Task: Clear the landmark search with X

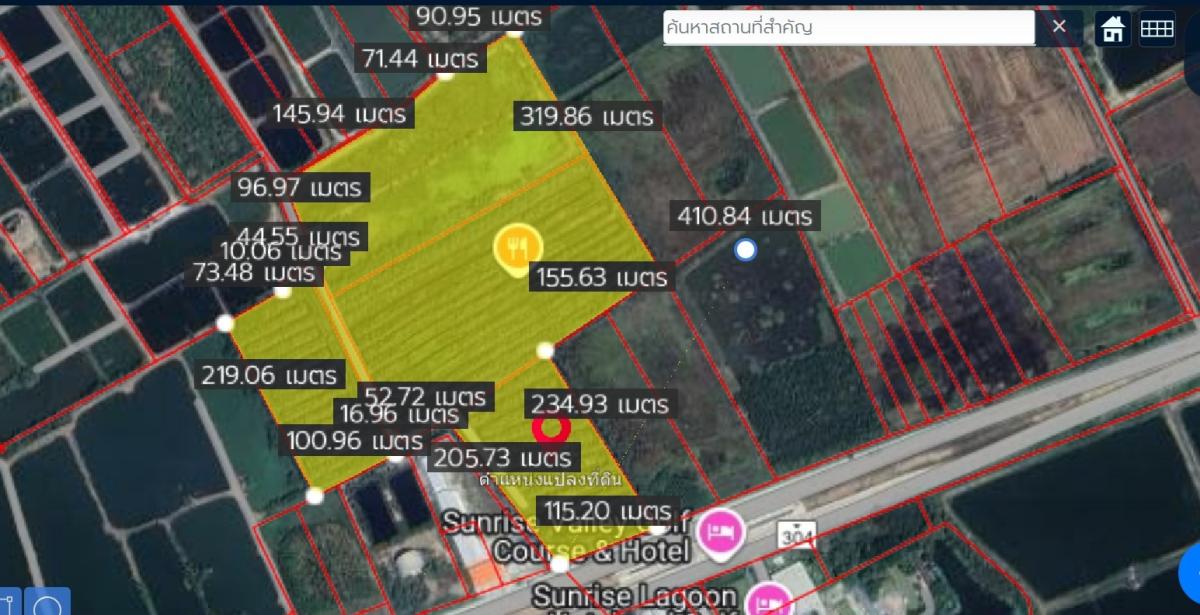Action: 1059,27
